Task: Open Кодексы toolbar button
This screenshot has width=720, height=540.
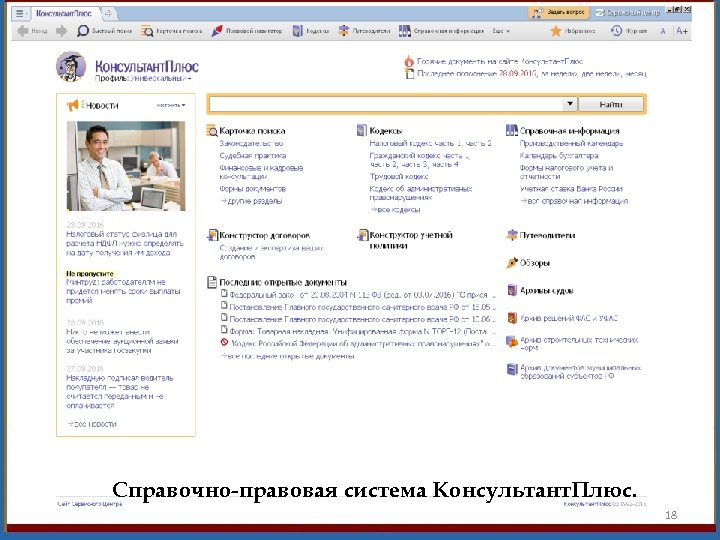Action: pyautogui.click(x=311, y=31)
